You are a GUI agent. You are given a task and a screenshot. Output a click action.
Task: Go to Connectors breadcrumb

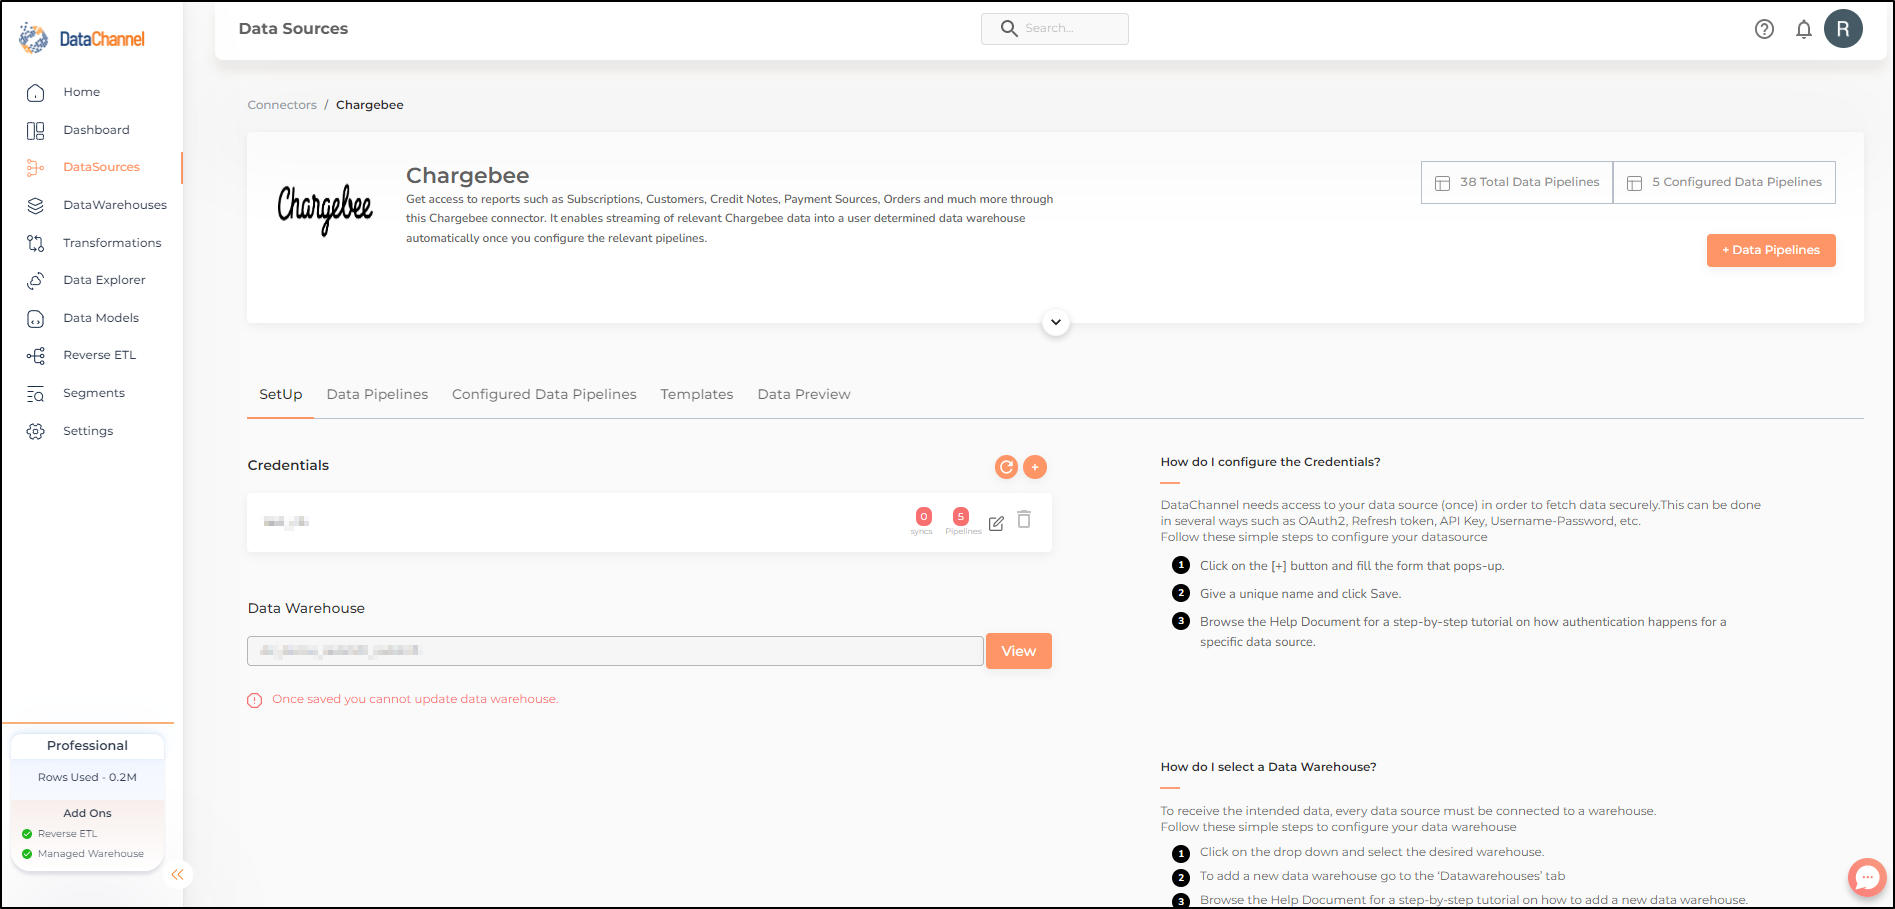(x=282, y=105)
